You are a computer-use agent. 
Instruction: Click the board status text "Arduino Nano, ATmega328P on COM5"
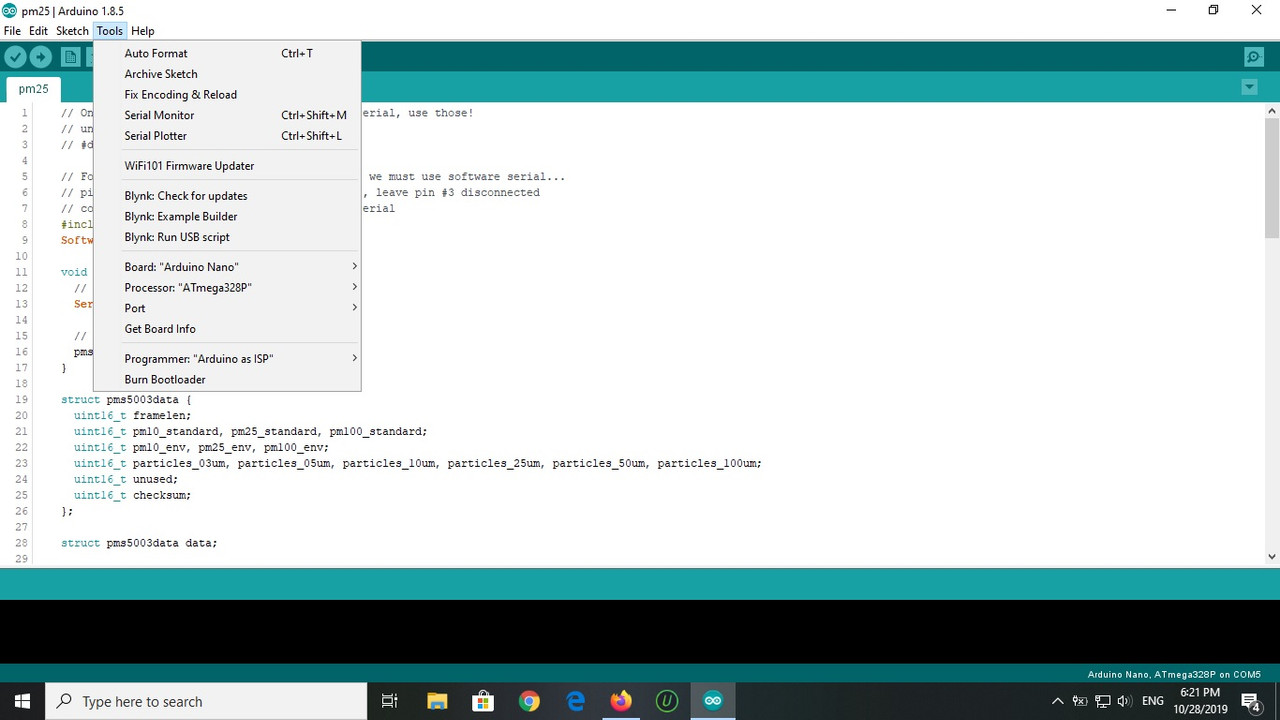(1174, 675)
